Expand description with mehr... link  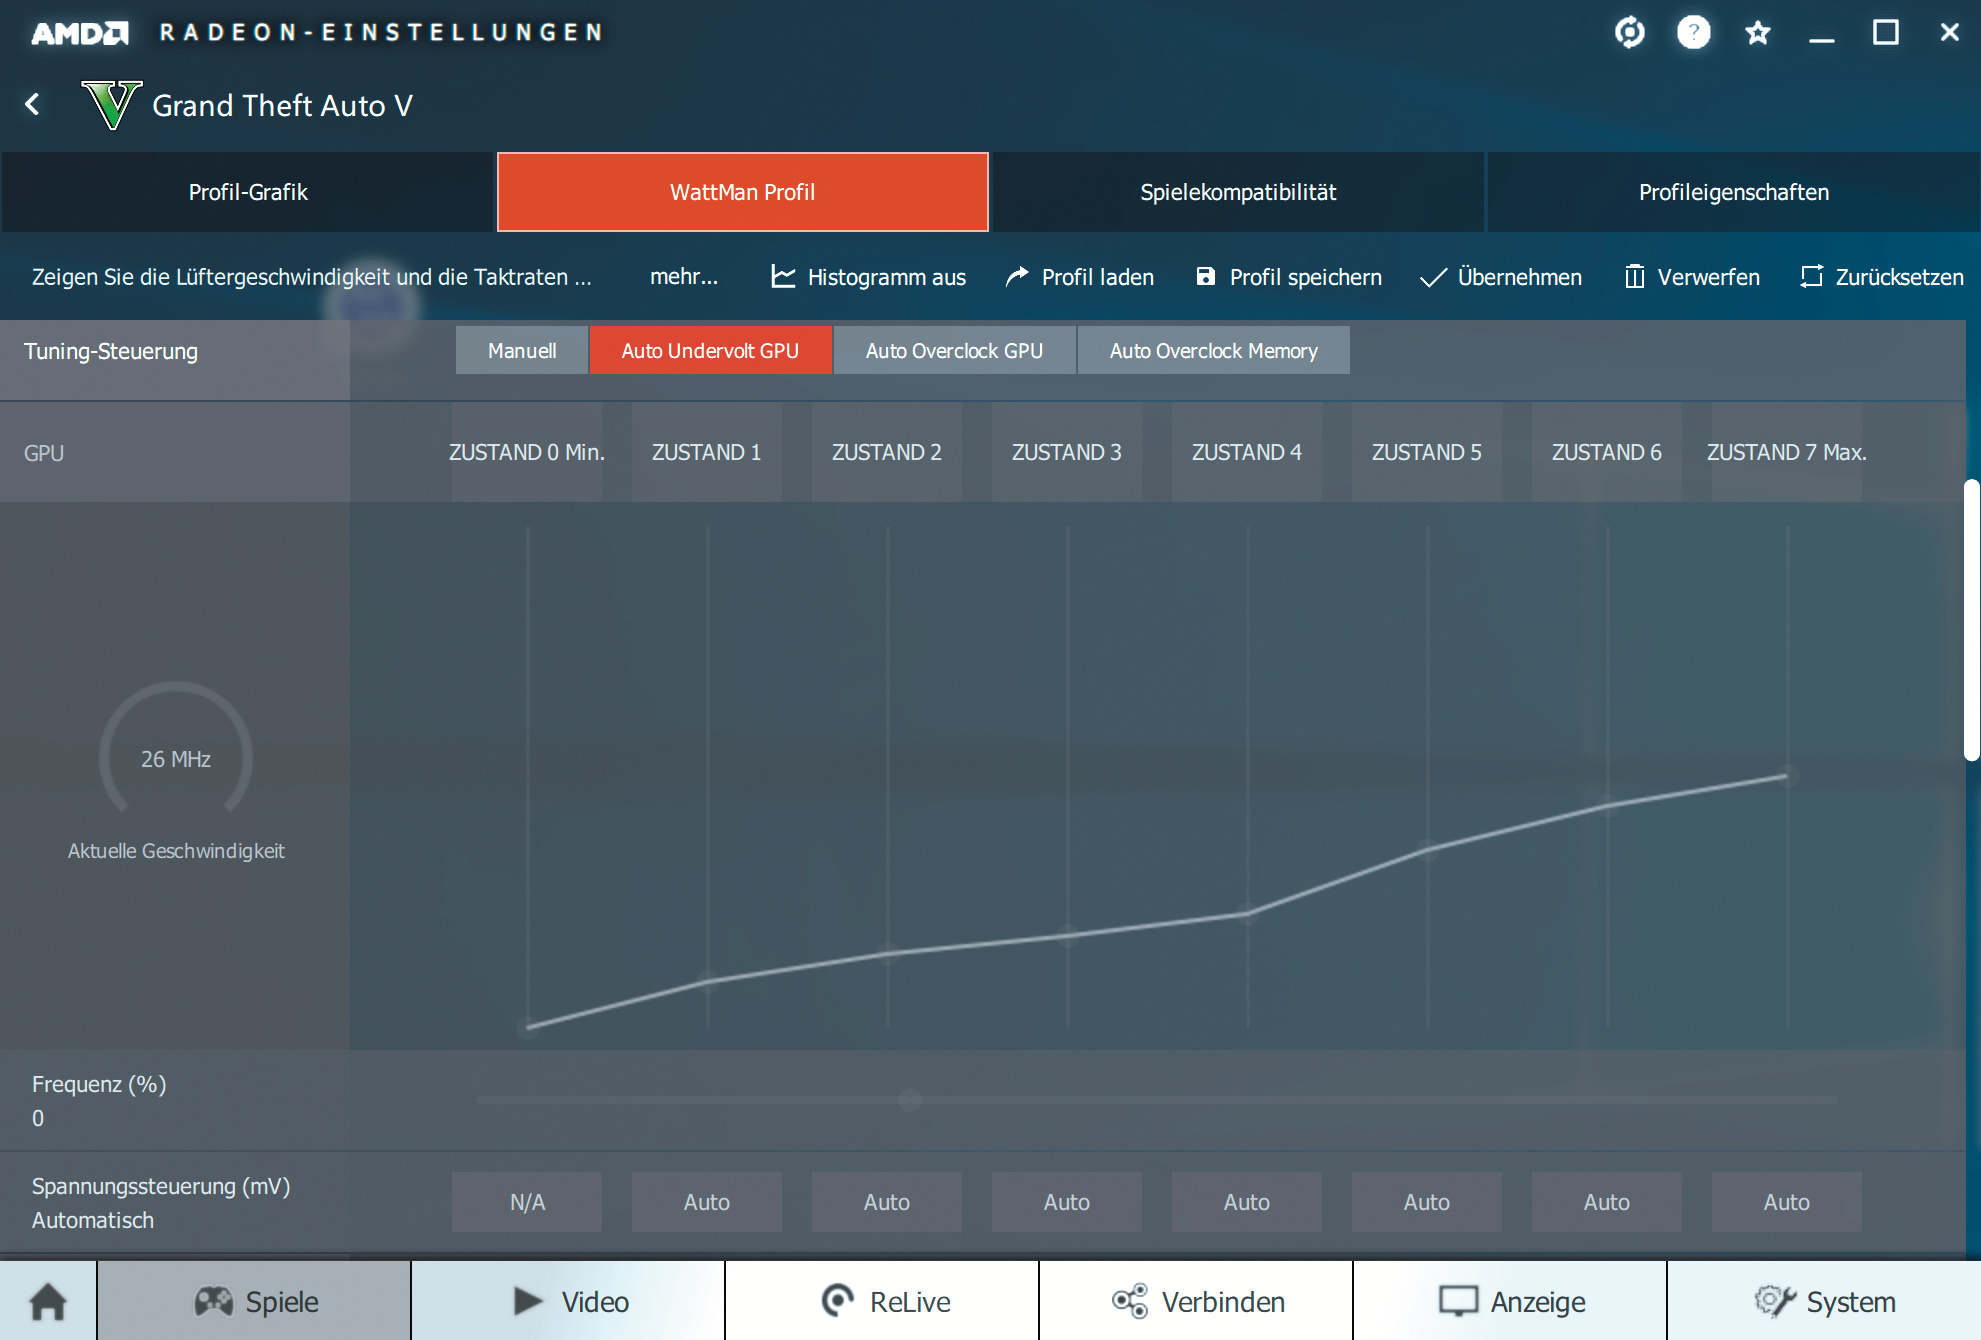point(684,277)
